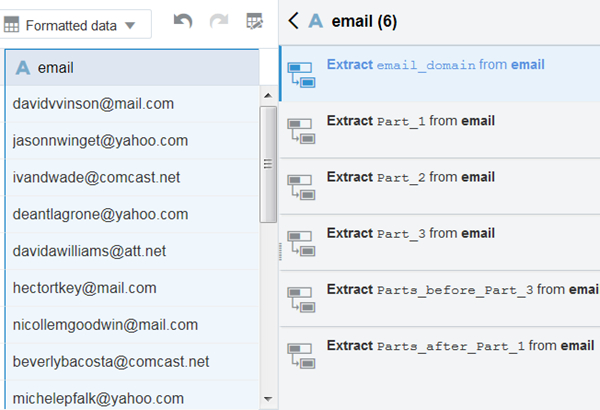This screenshot has width=600, height=410.
Task: Click the edit table icon in toolbar
Action: [255, 23]
